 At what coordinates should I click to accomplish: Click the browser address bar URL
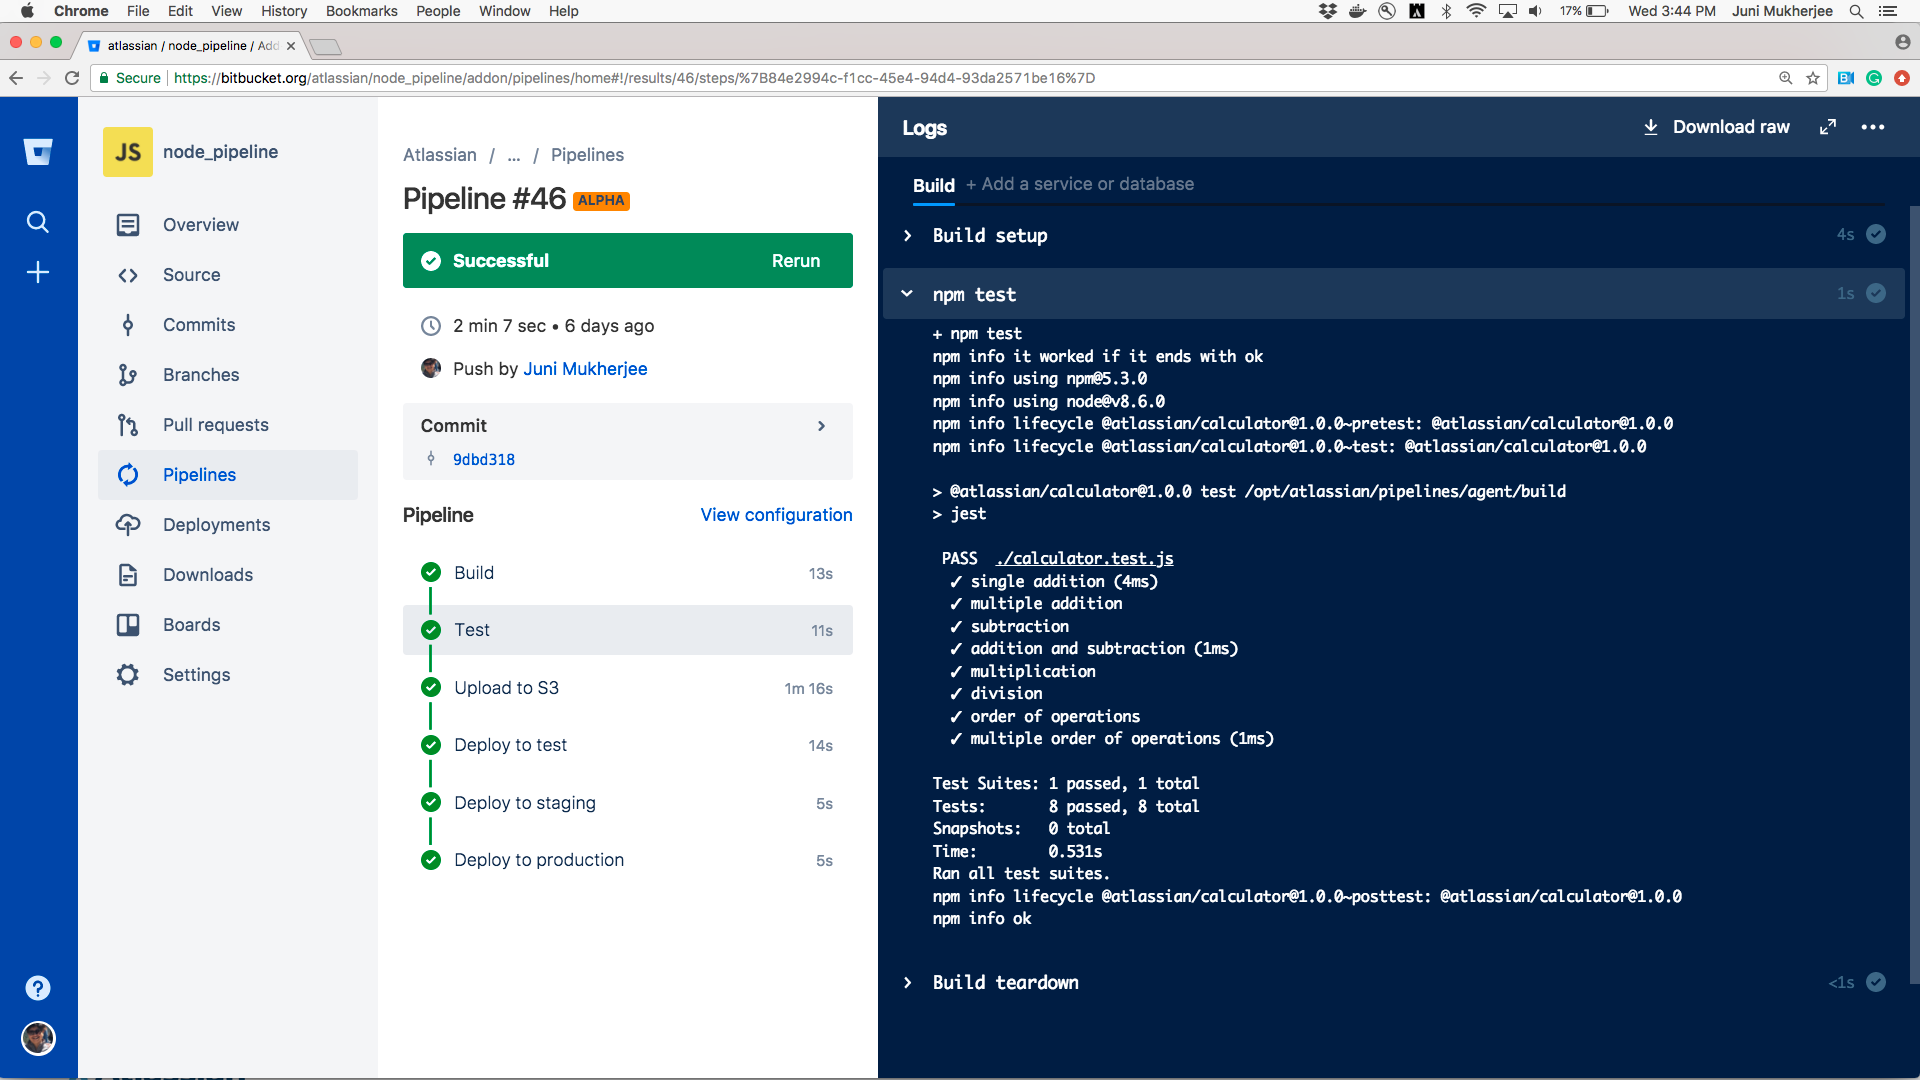634,78
